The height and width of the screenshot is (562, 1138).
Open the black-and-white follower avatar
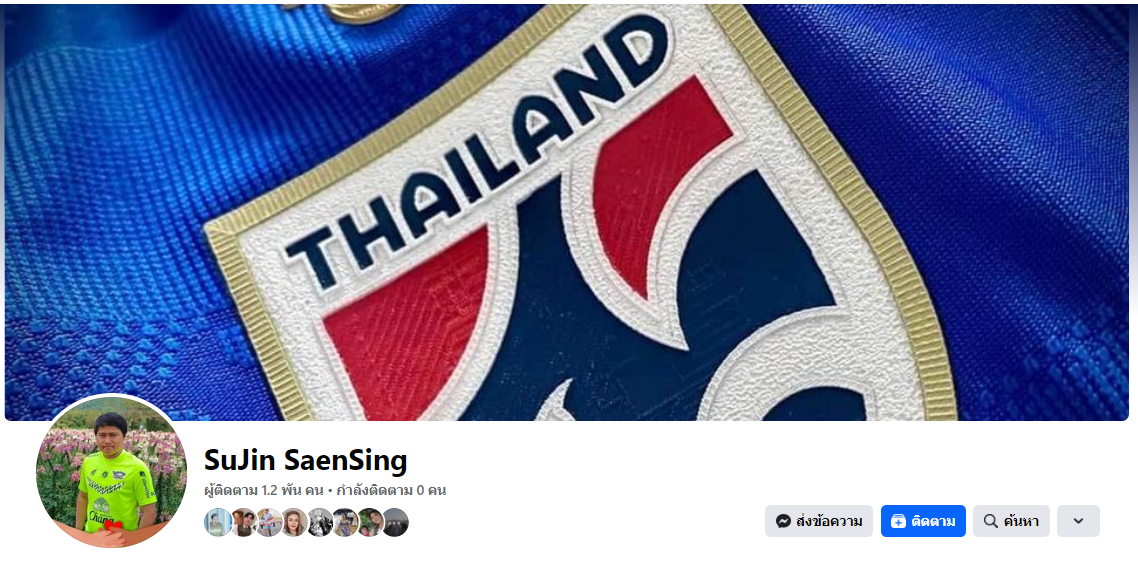[x=319, y=522]
